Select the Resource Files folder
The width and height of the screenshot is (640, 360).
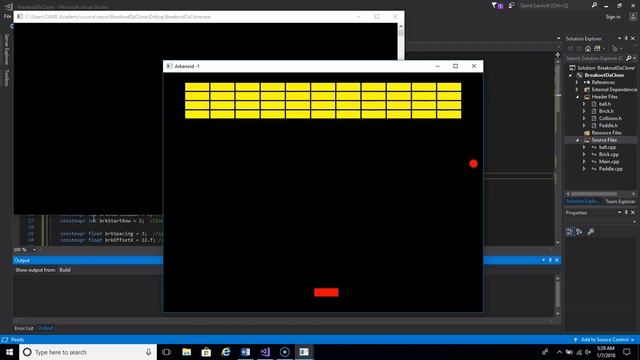coord(607,133)
